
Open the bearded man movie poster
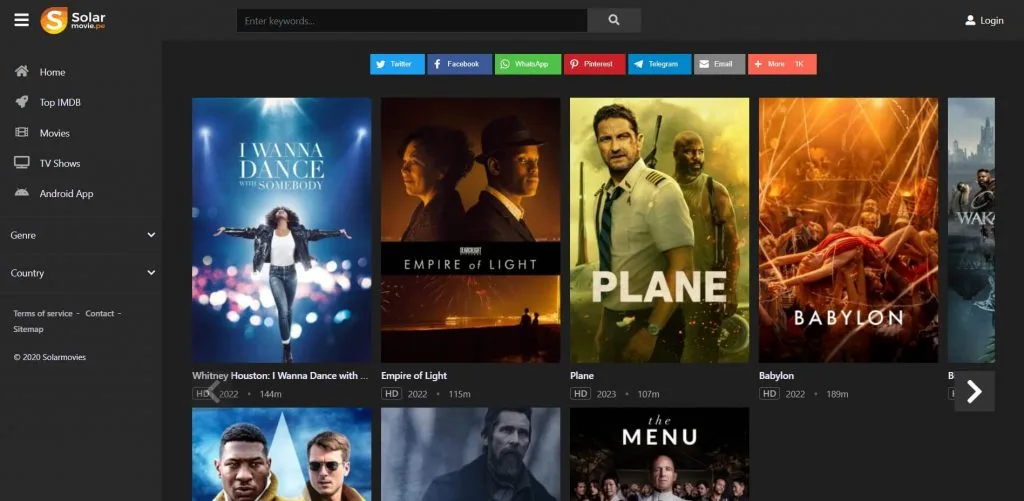tap(470, 454)
